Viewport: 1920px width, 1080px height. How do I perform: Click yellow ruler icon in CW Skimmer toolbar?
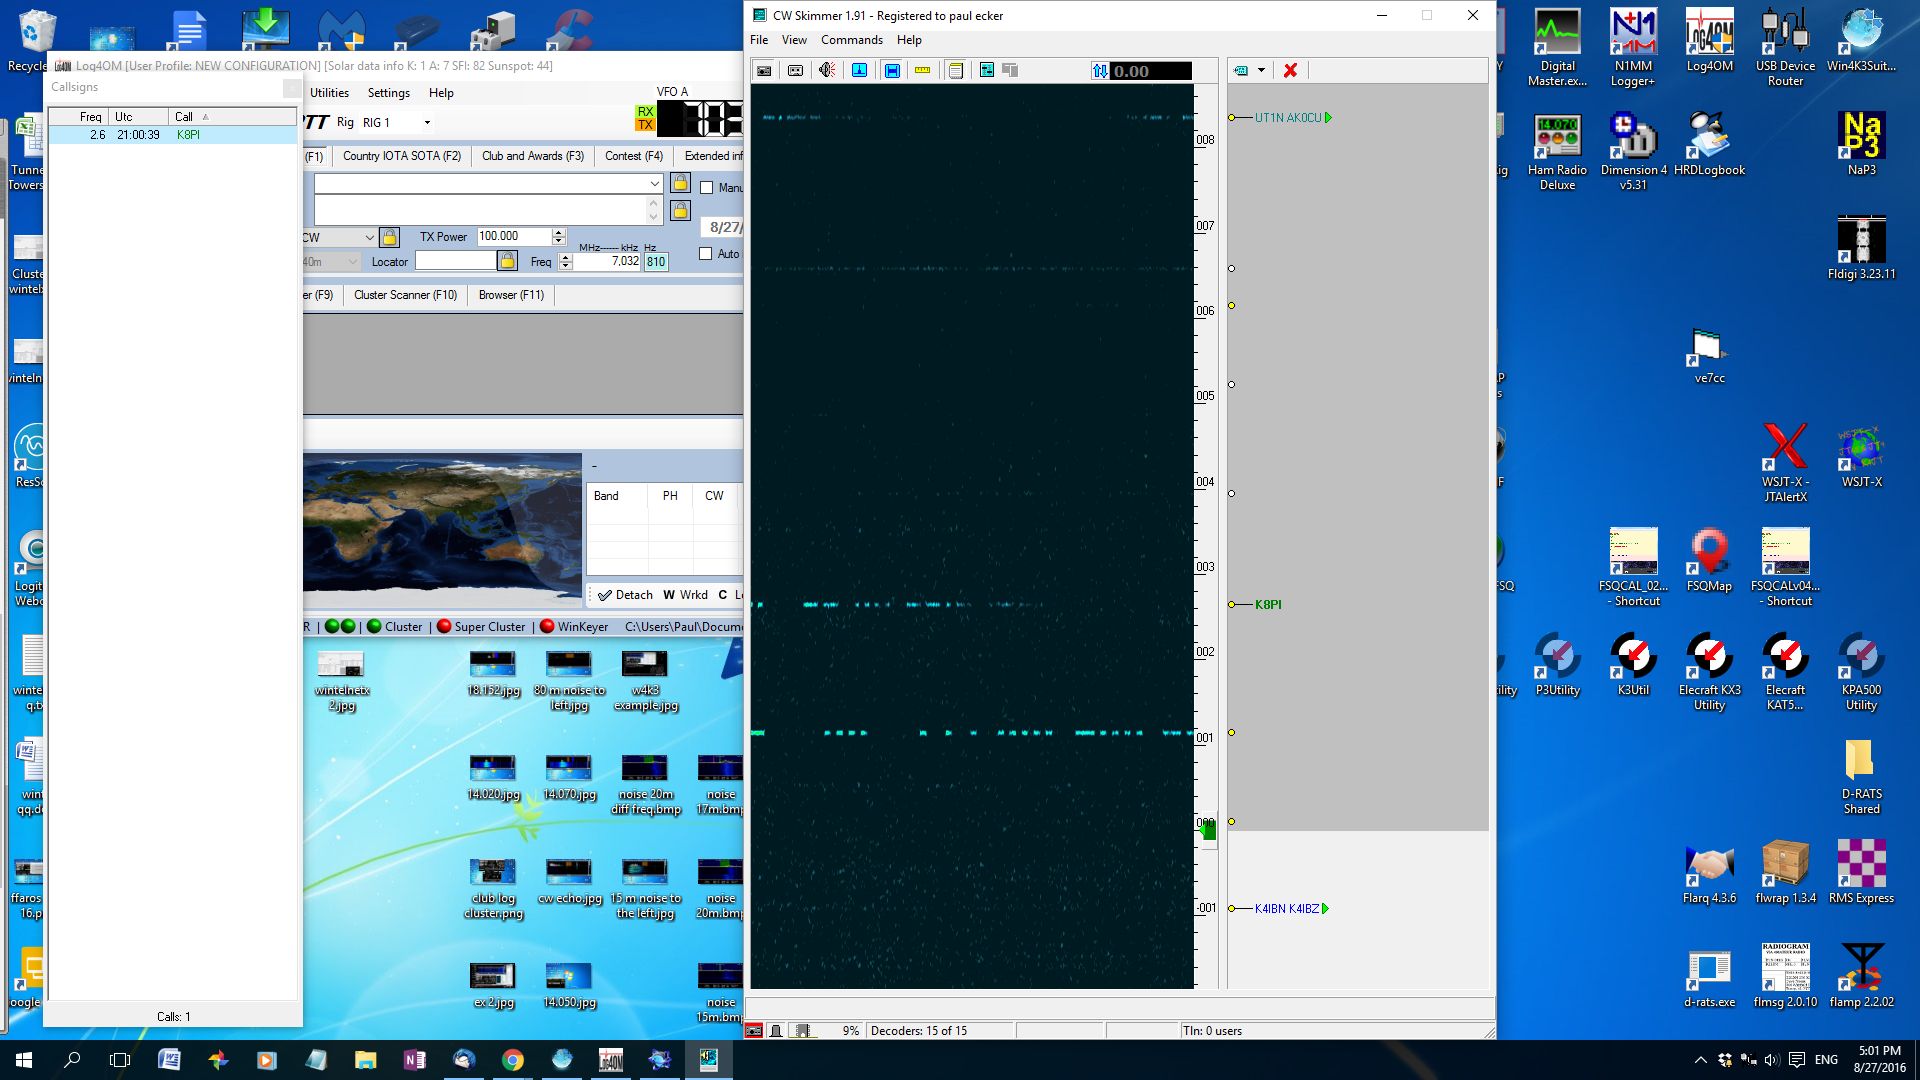(x=923, y=70)
